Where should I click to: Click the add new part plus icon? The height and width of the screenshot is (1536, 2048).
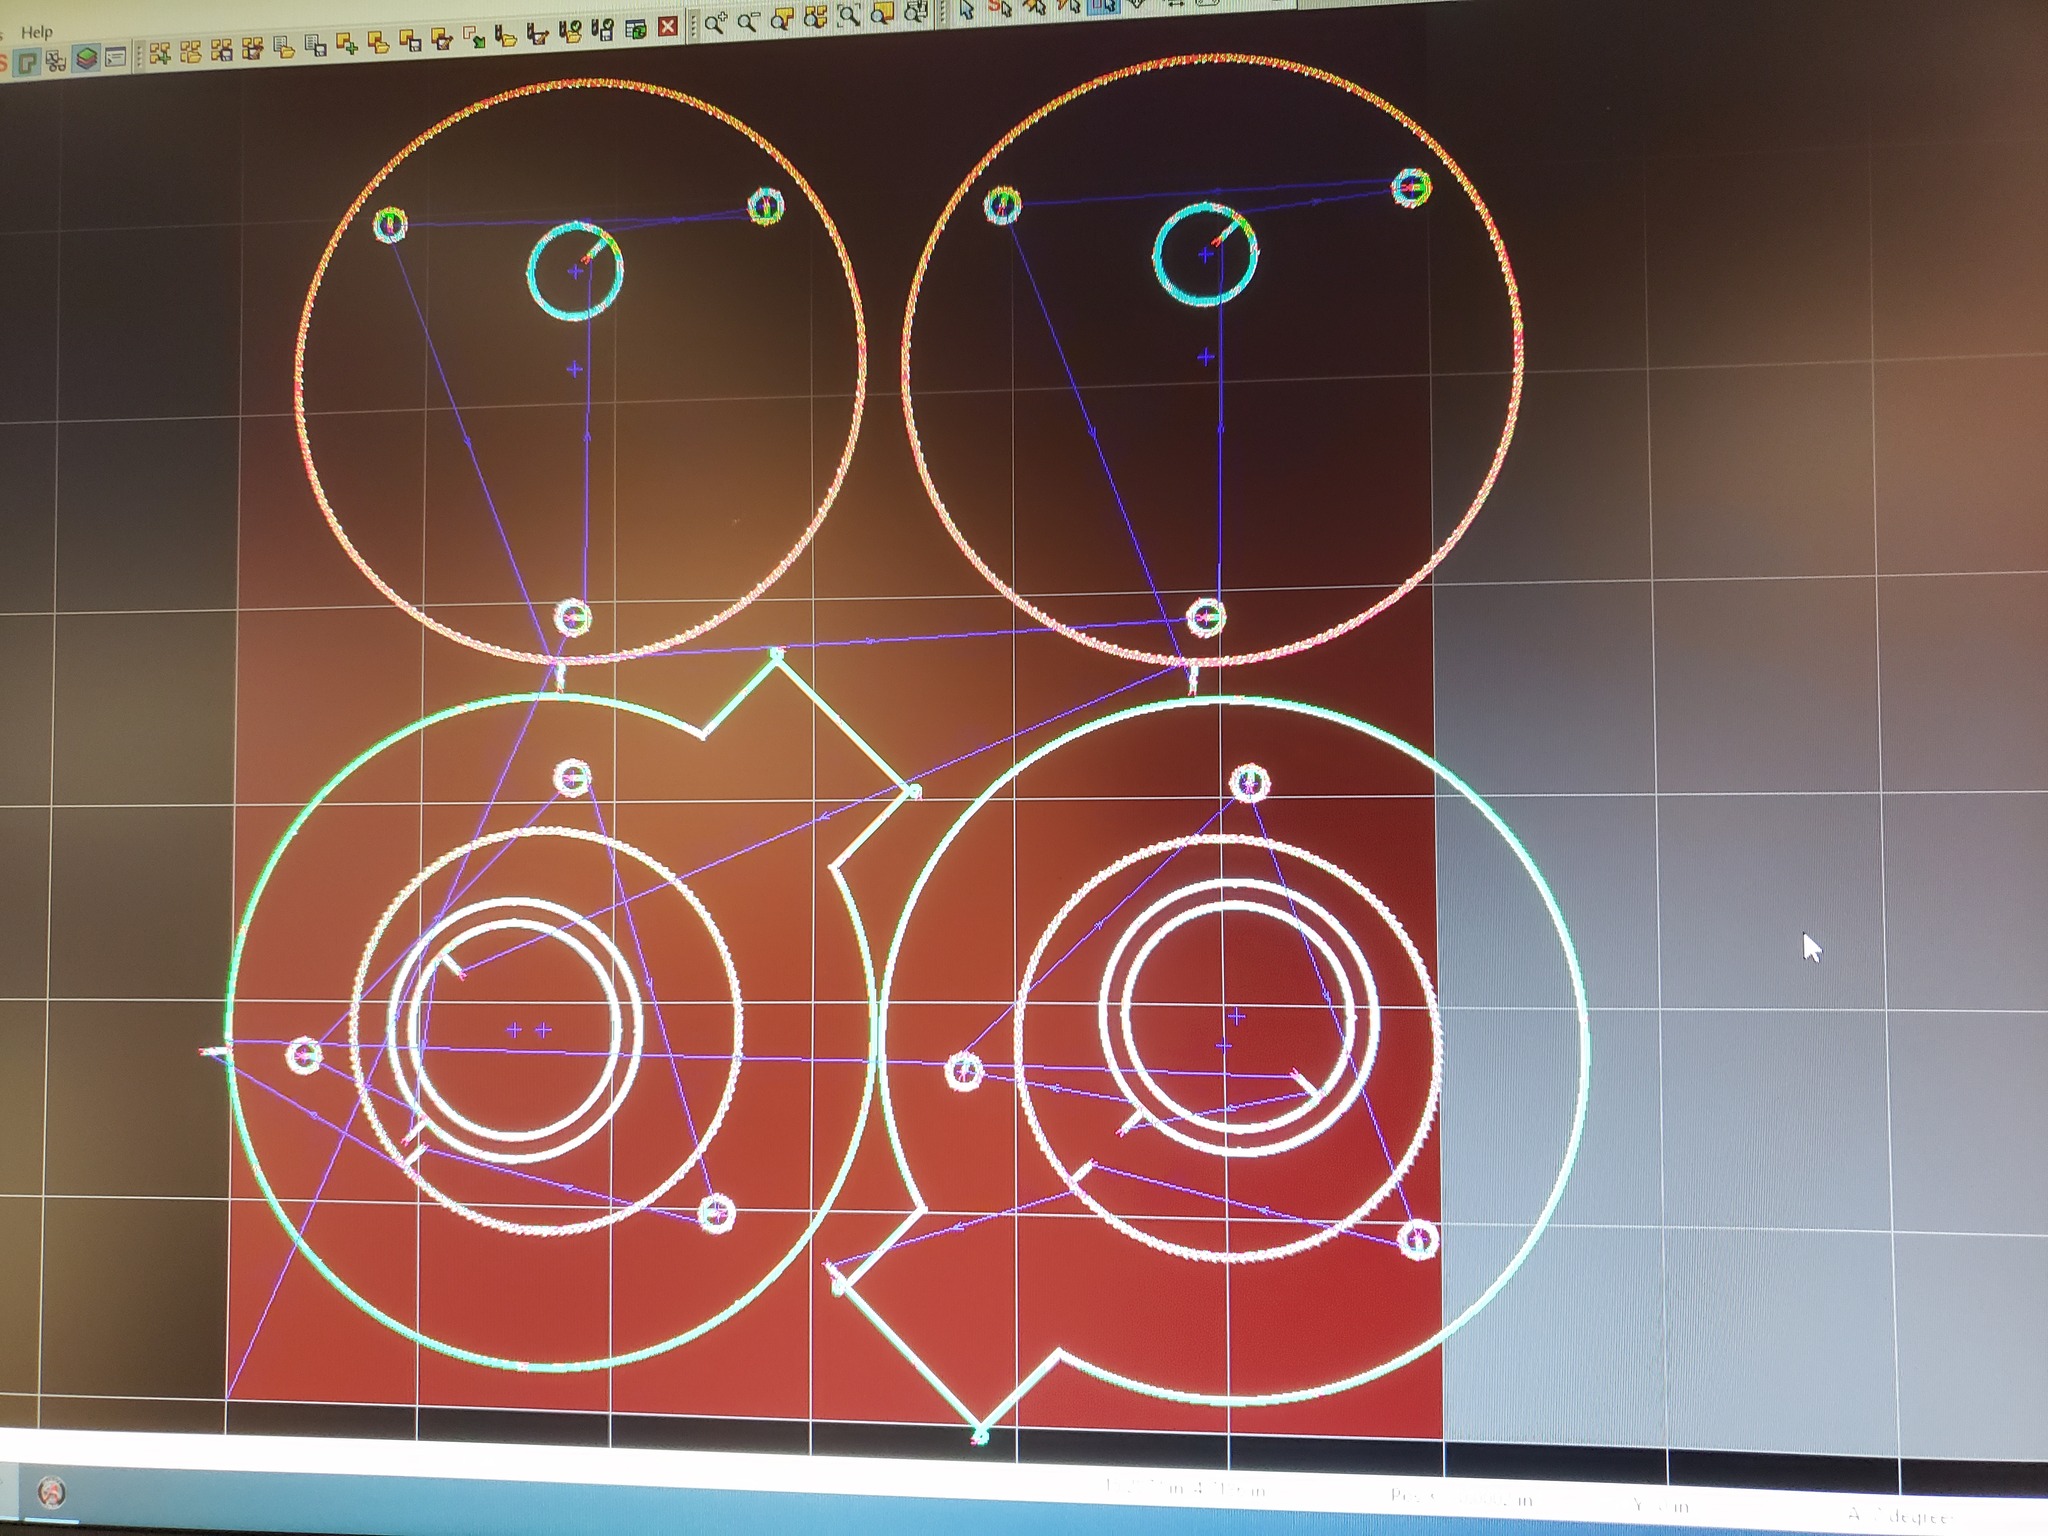click(347, 43)
